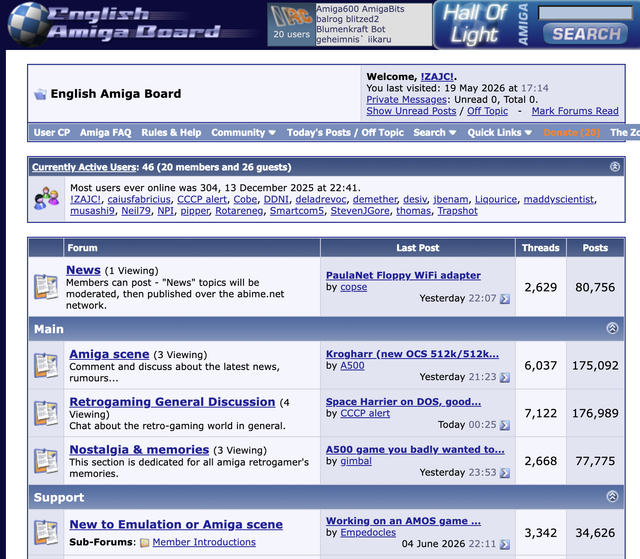
Task: Go to last post arrow for PaulaNet thread
Action: pos(505,299)
